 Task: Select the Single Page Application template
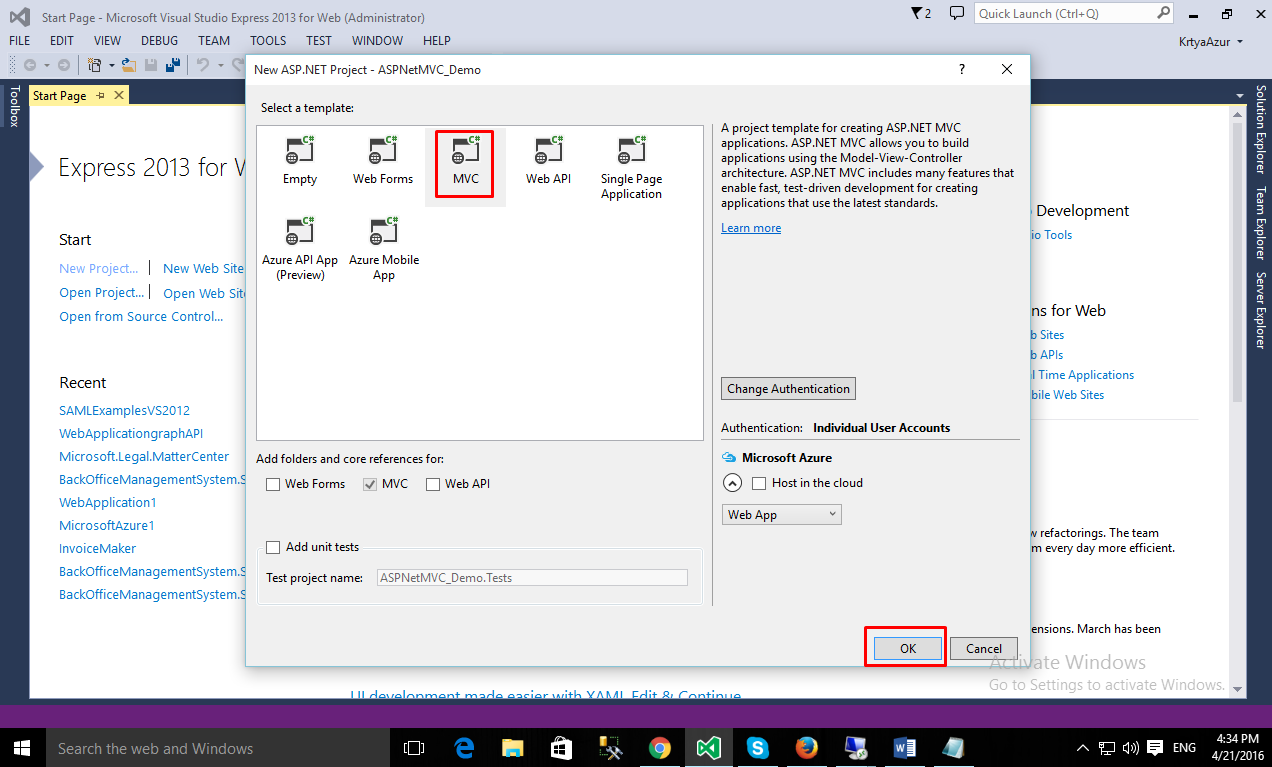pos(631,168)
